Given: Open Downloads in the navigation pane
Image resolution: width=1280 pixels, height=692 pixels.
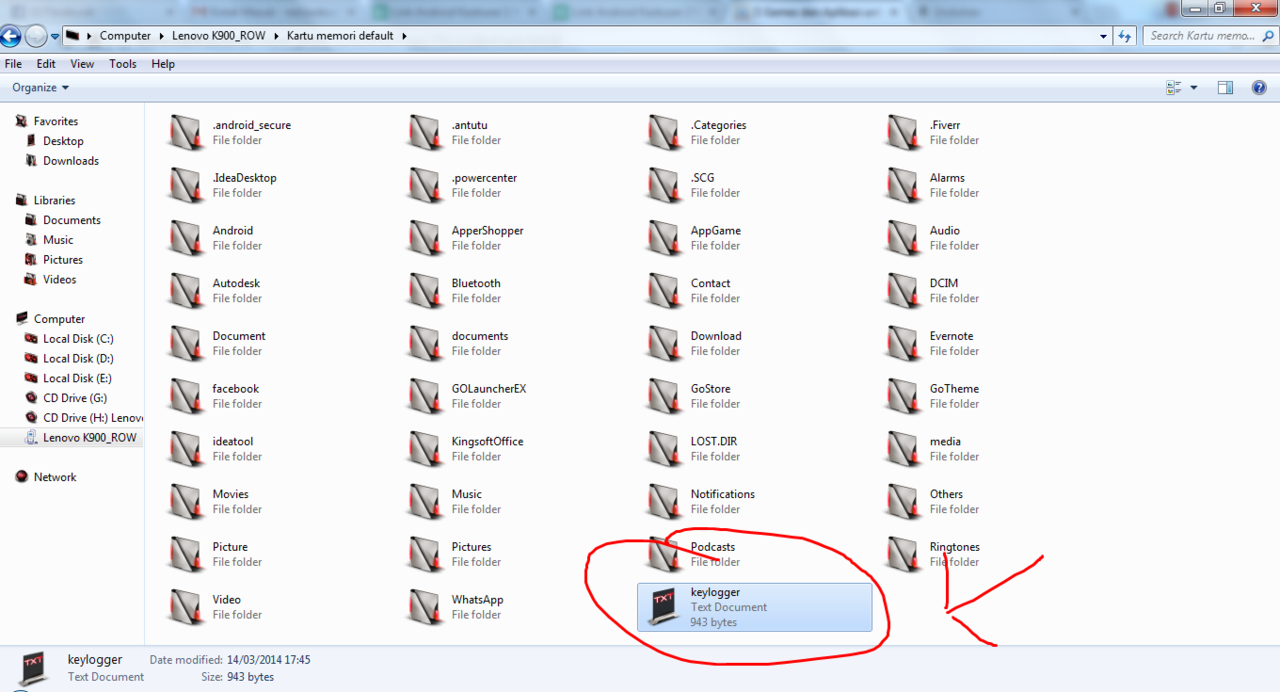Looking at the screenshot, I should pyautogui.click(x=71, y=161).
